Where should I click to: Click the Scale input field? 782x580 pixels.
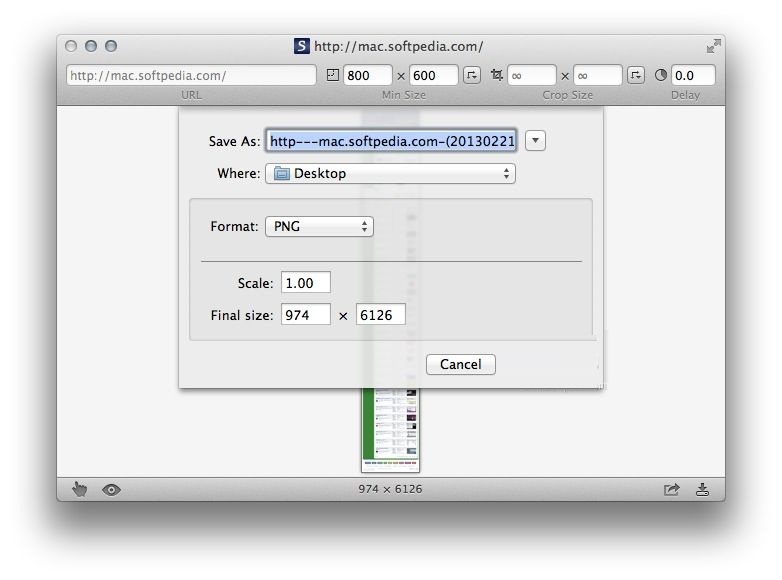305,283
